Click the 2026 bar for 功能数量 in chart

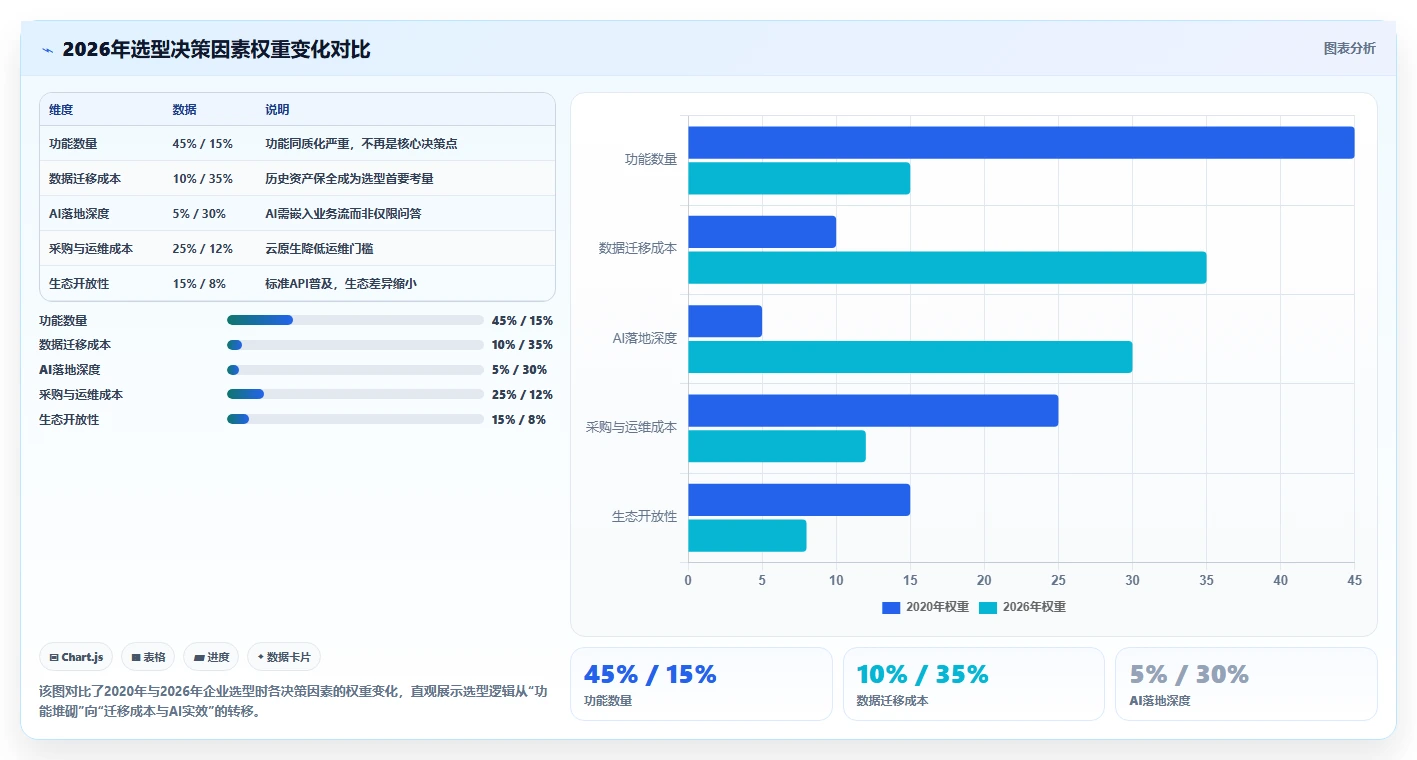tap(799, 178)
